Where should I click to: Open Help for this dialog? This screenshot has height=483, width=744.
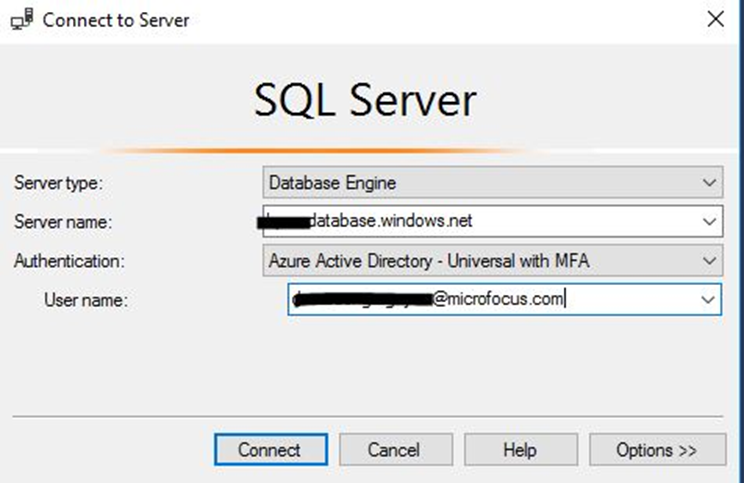click(520, 450)
